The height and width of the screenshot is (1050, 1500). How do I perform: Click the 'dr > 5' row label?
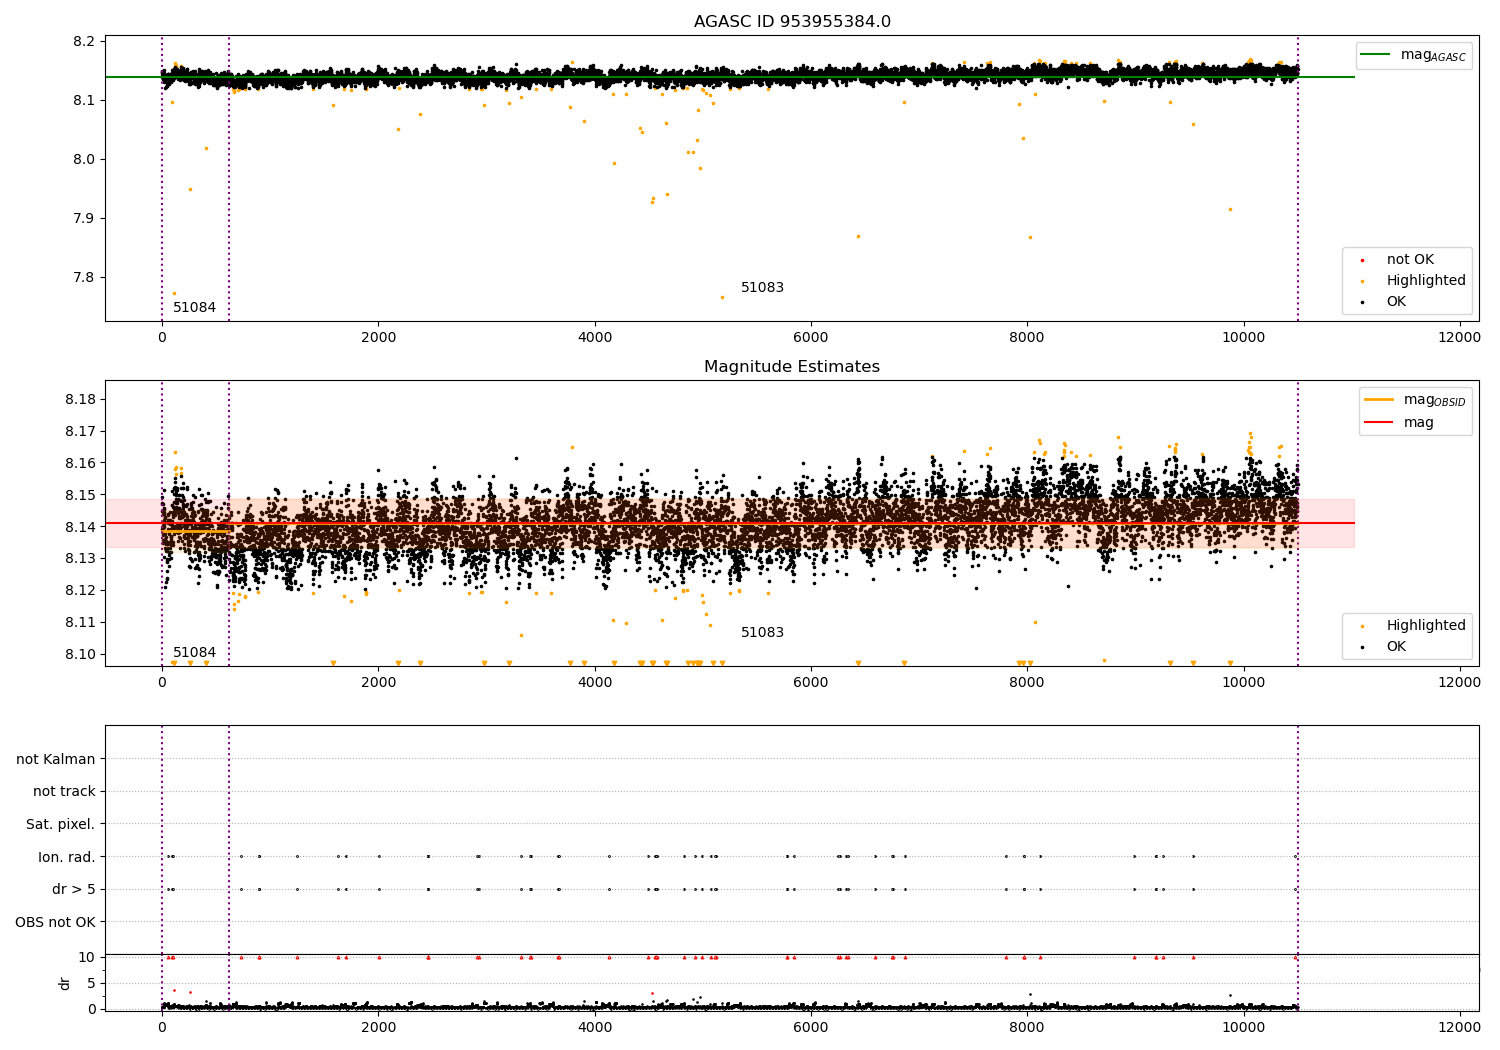click(74, 890)
